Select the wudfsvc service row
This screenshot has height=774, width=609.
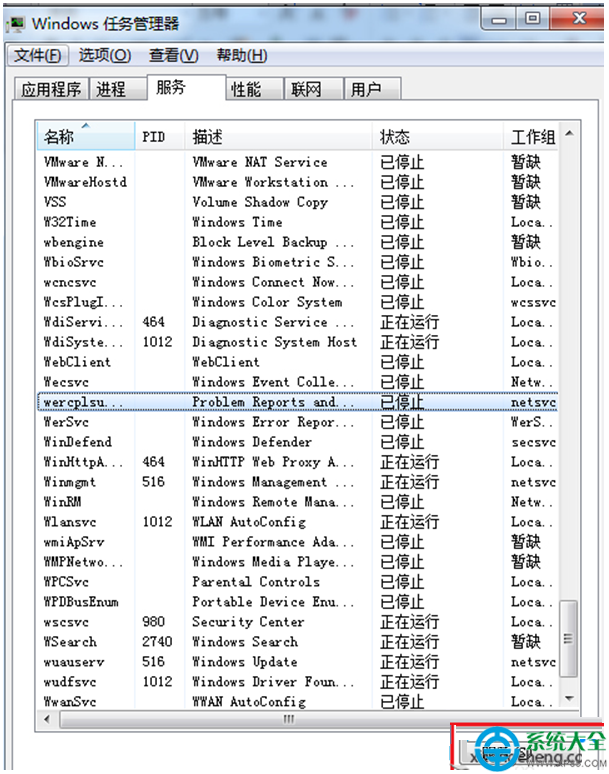[x=298, y=682]
